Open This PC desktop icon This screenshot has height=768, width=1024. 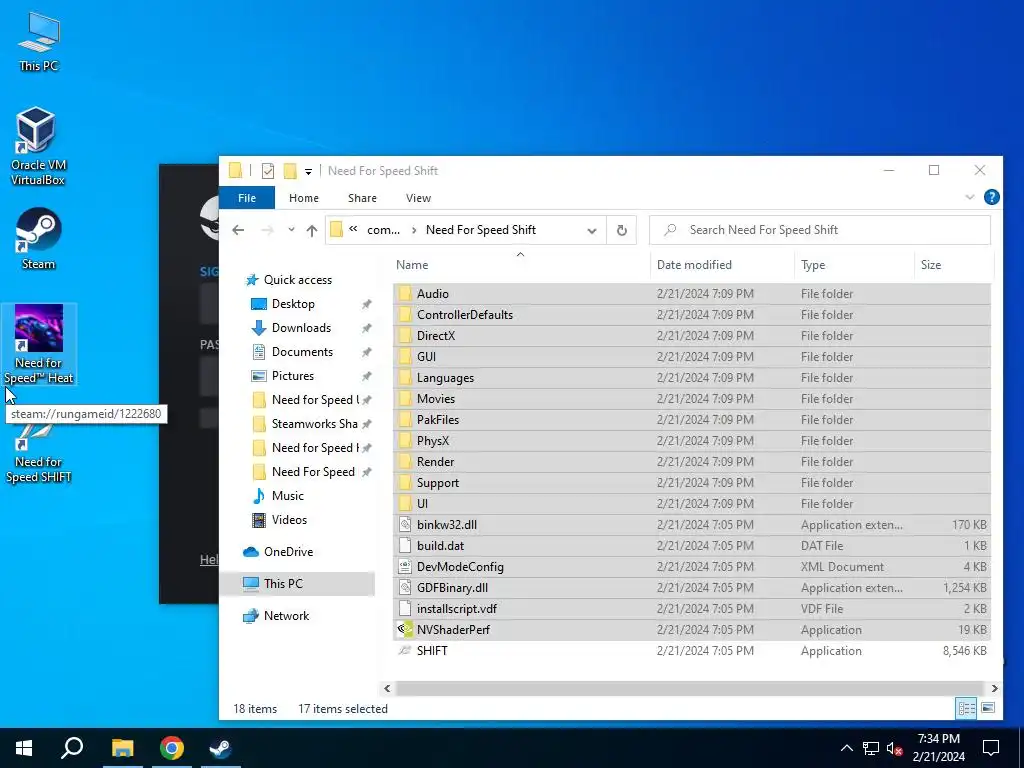pos(39,41)
